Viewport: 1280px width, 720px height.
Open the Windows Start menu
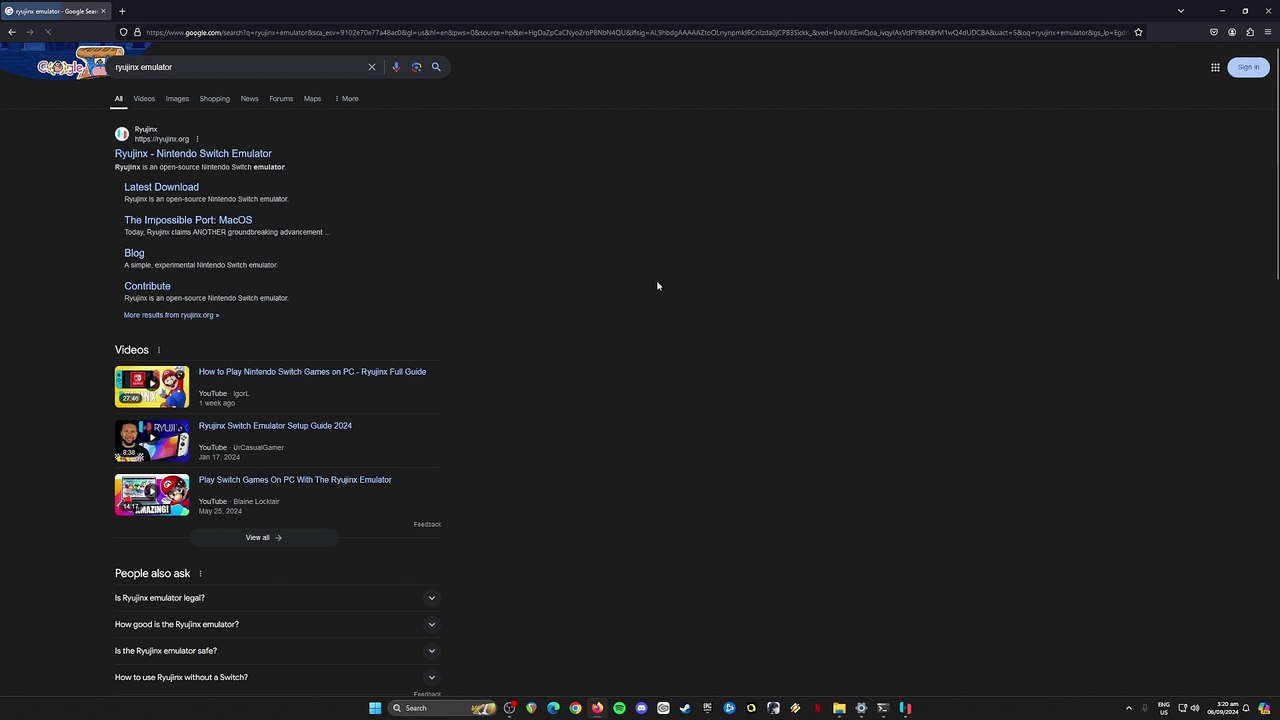[375, 708]
